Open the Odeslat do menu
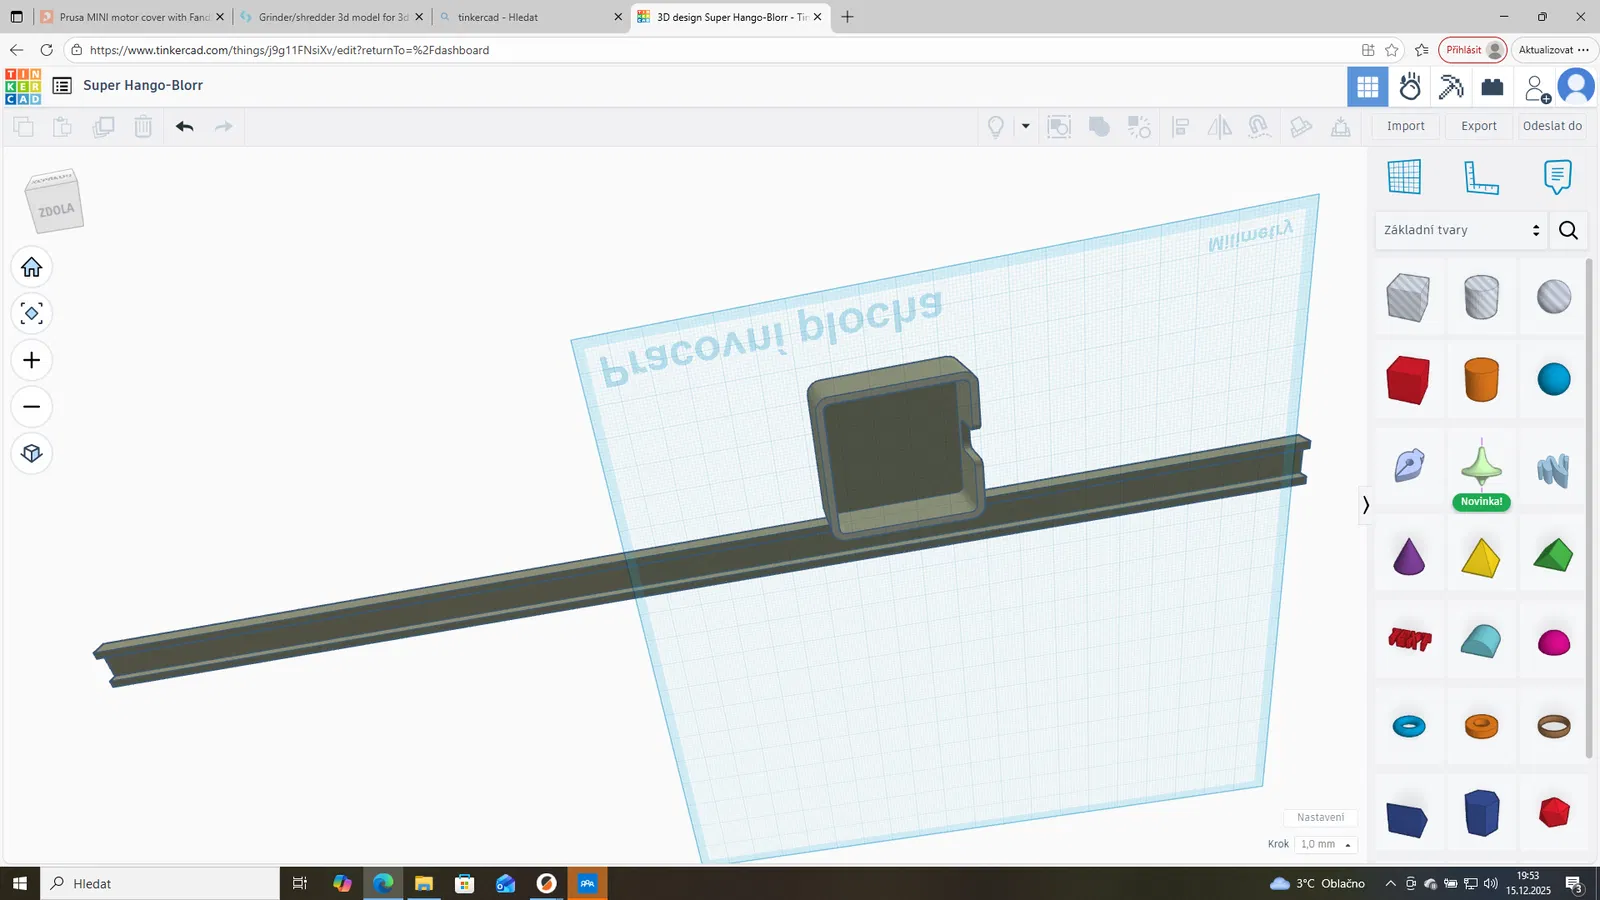This screenshot has width=1600, height=900. pos(1552,126)
